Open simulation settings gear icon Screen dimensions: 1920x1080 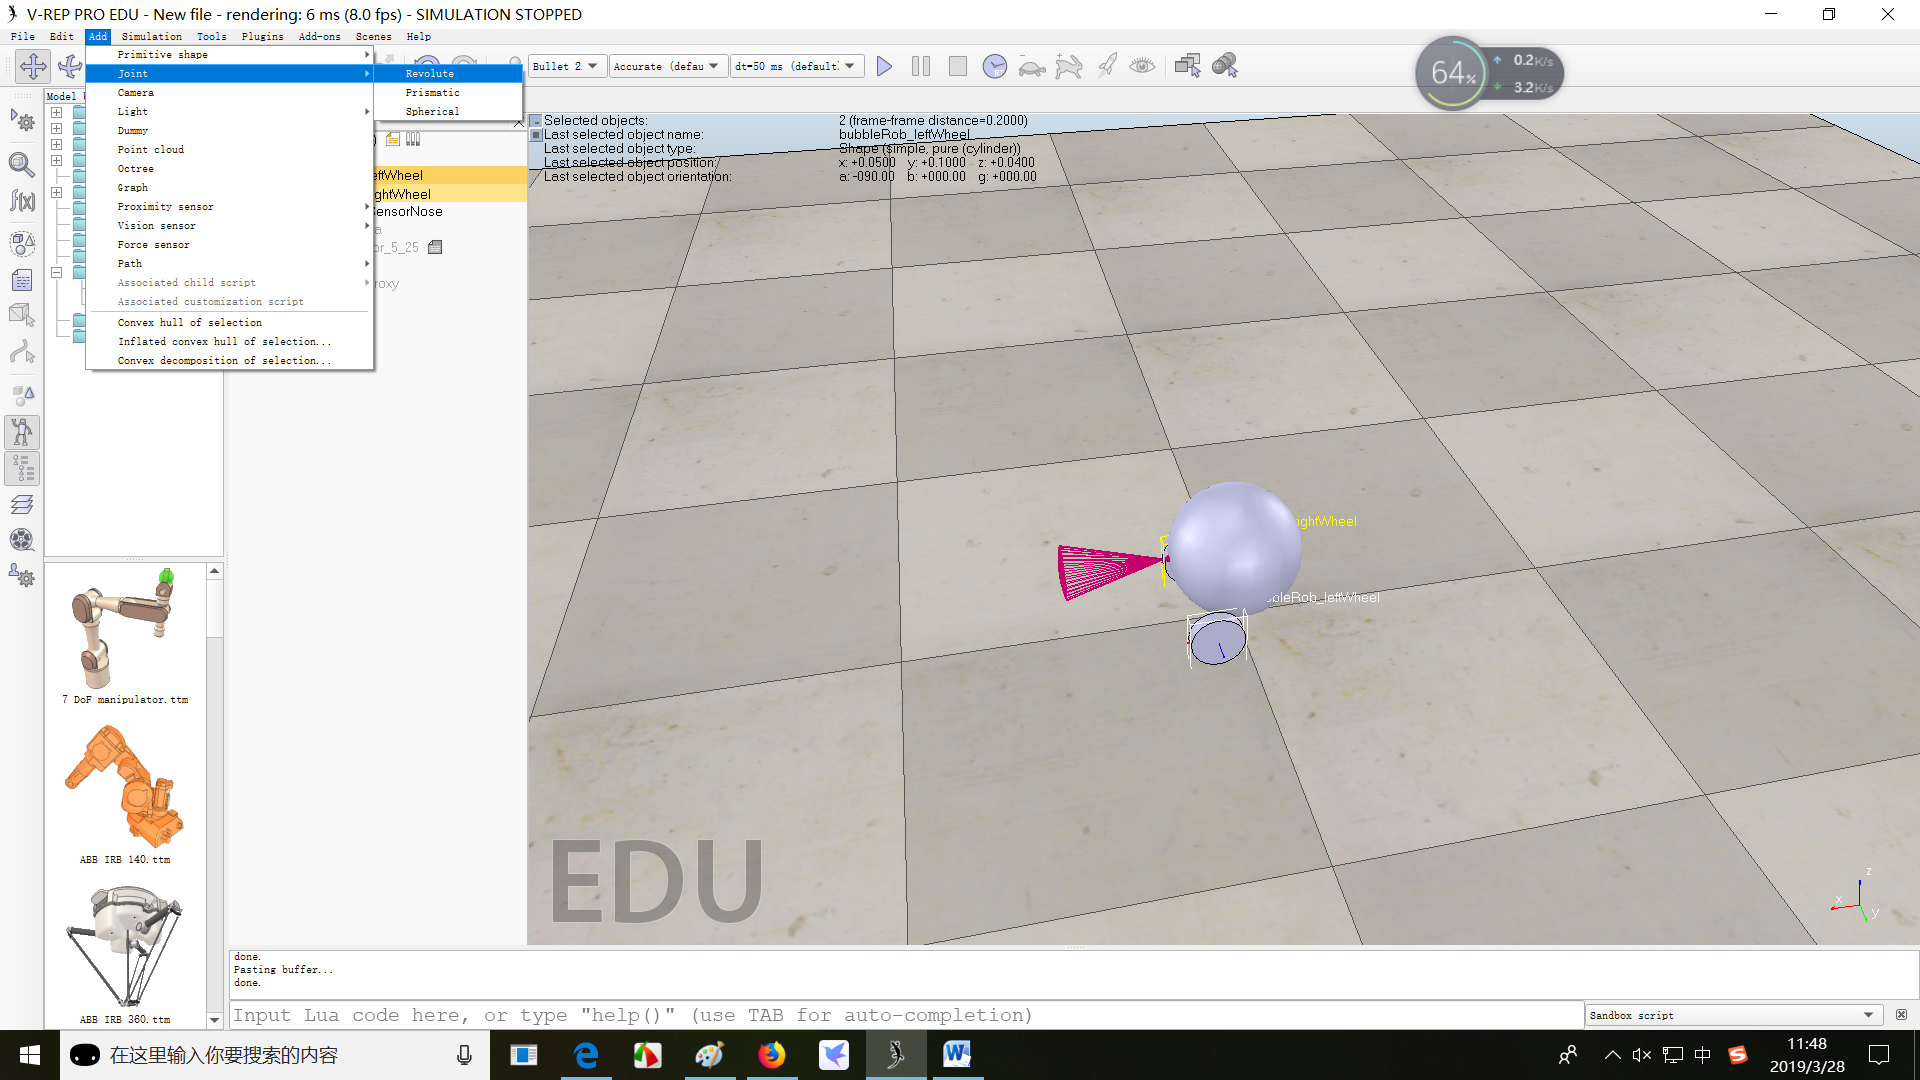click(x=22, y=122)
